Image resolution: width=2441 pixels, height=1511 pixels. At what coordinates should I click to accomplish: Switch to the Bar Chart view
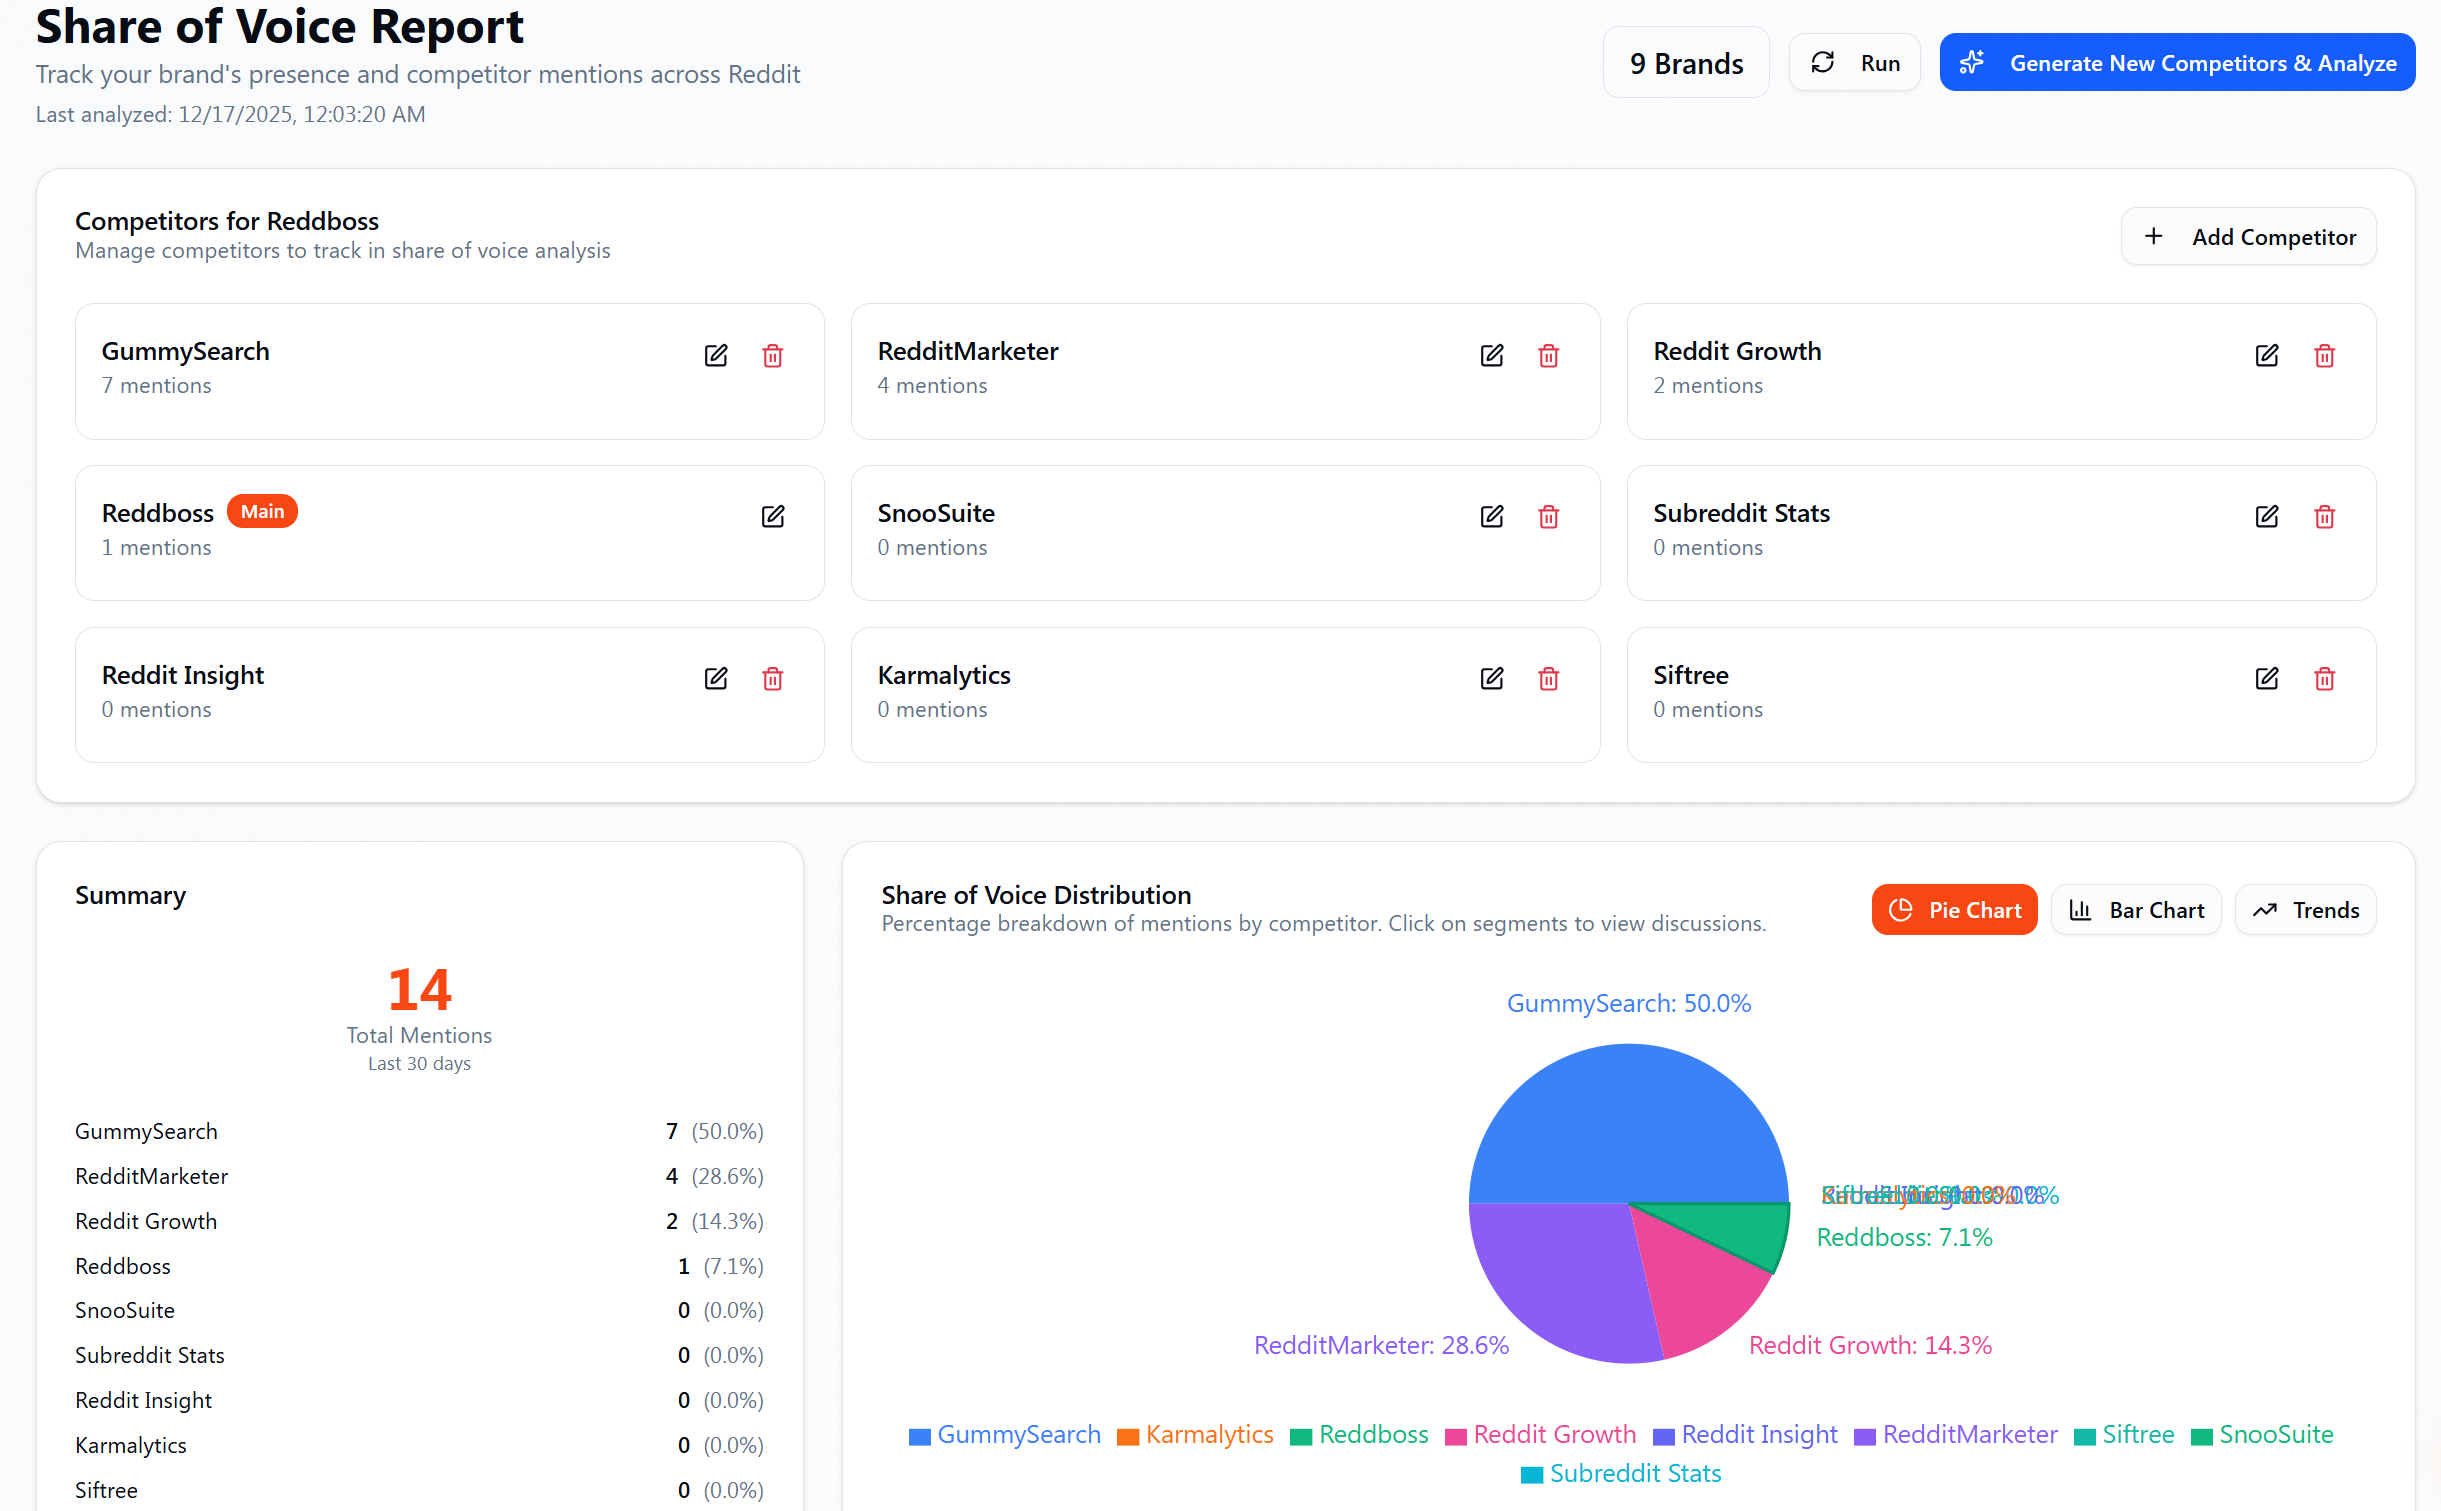pyautogui.click(x=2135, y=909)
